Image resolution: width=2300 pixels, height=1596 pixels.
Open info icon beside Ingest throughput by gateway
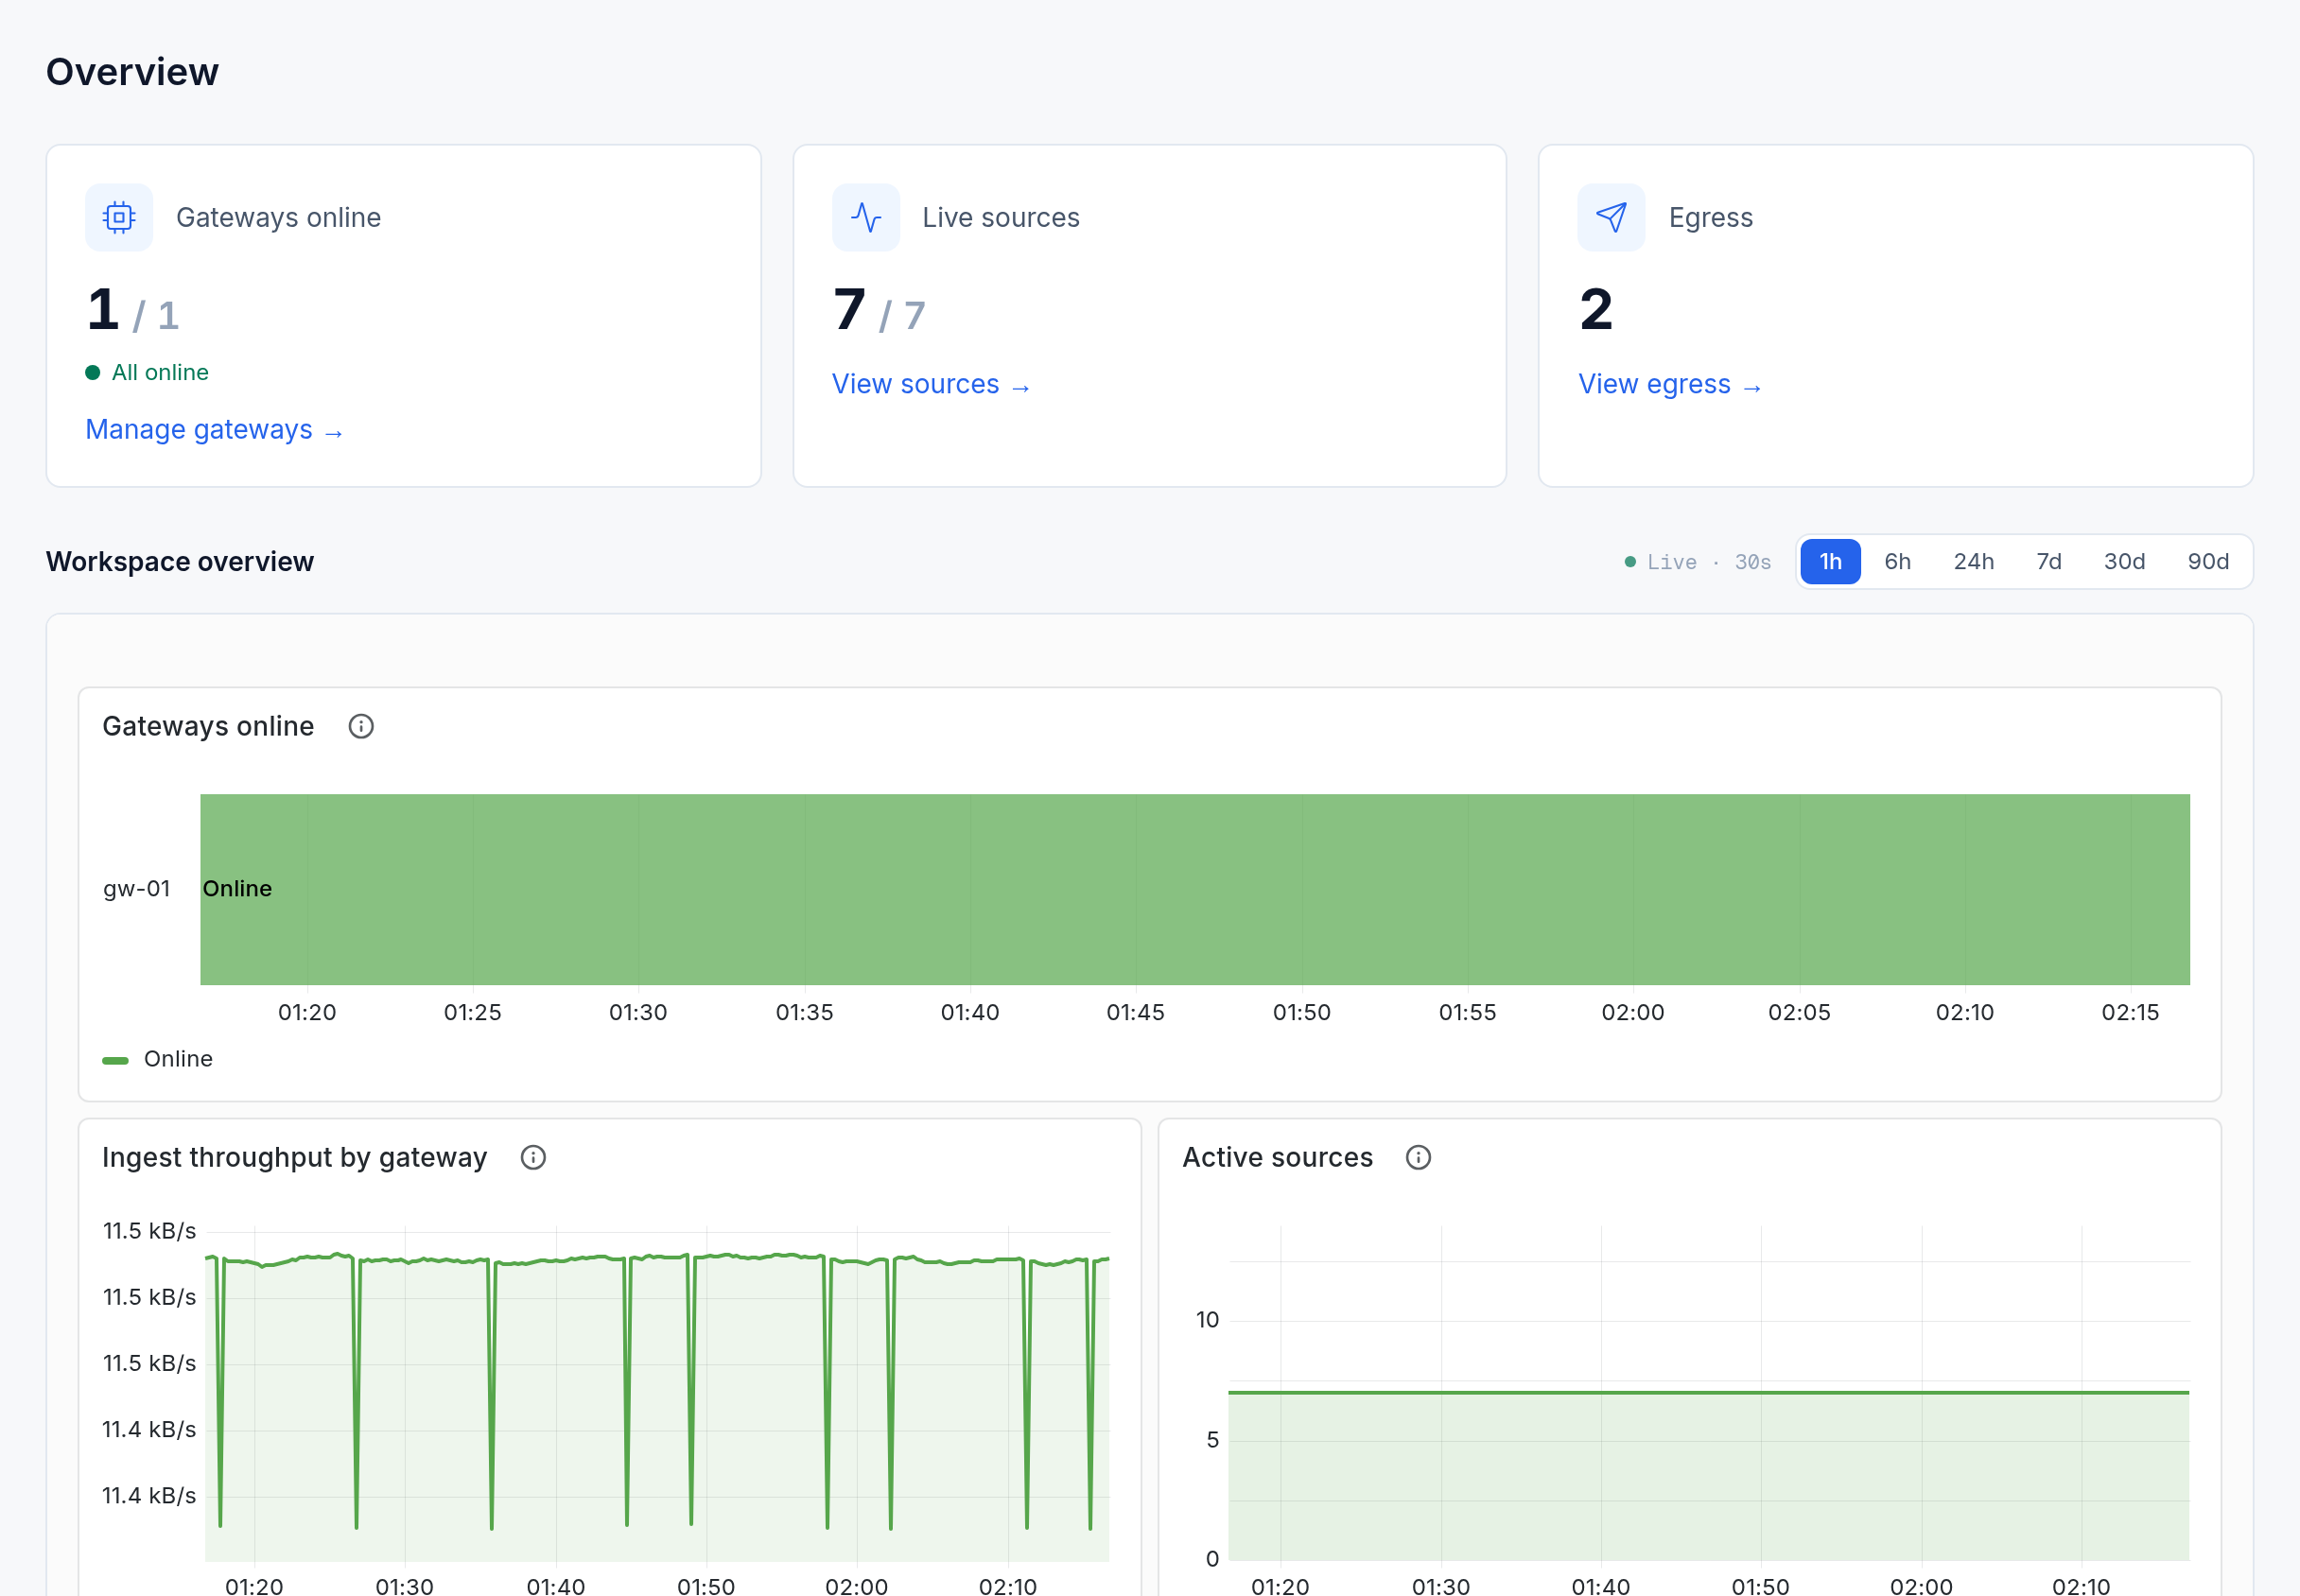[x=533, y=1157]
